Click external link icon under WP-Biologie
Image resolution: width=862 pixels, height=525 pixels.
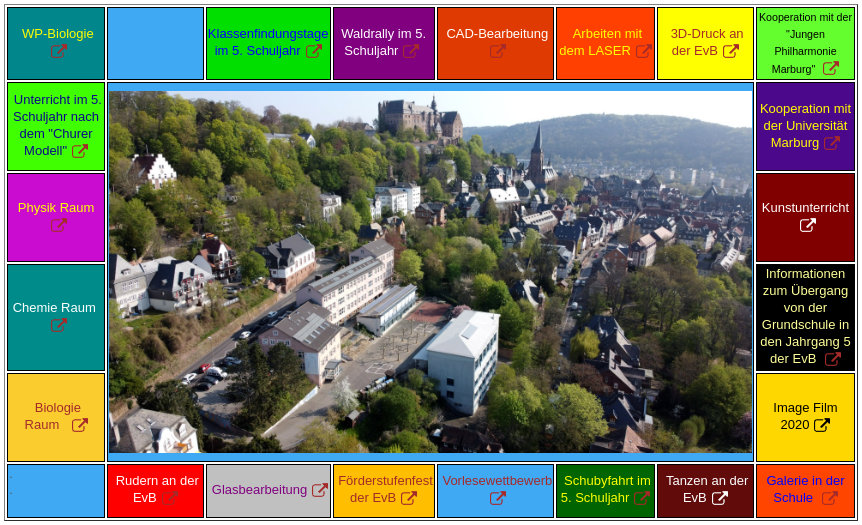59,52
